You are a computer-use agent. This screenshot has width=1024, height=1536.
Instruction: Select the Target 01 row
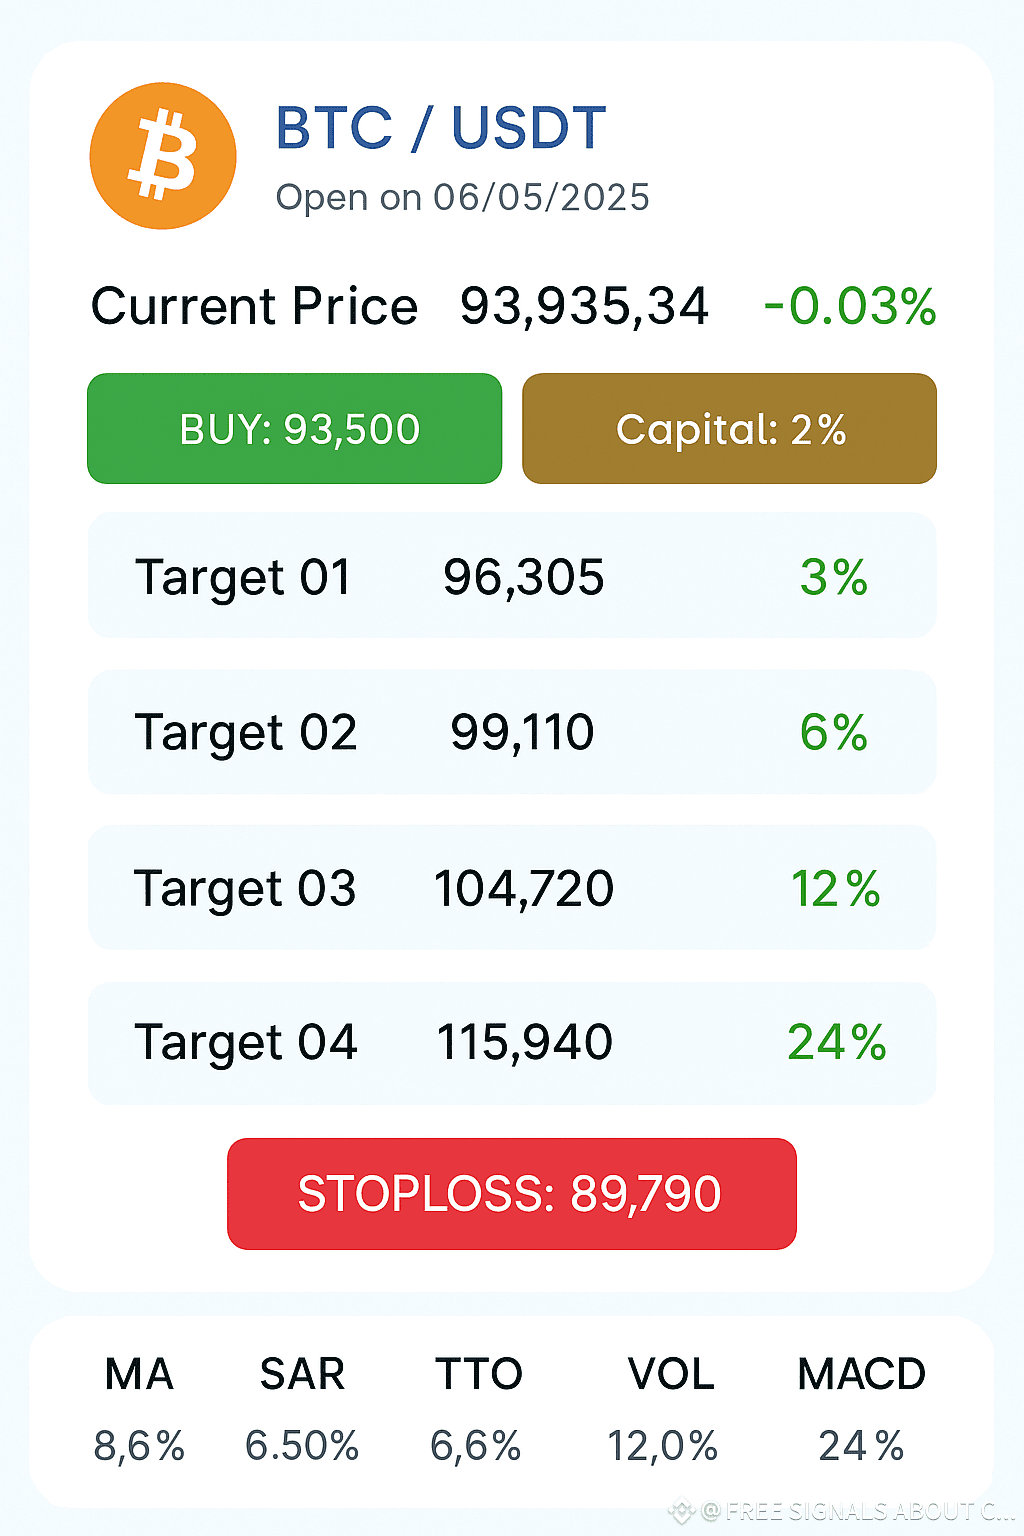pyautogui.click(x=512, y=576)
